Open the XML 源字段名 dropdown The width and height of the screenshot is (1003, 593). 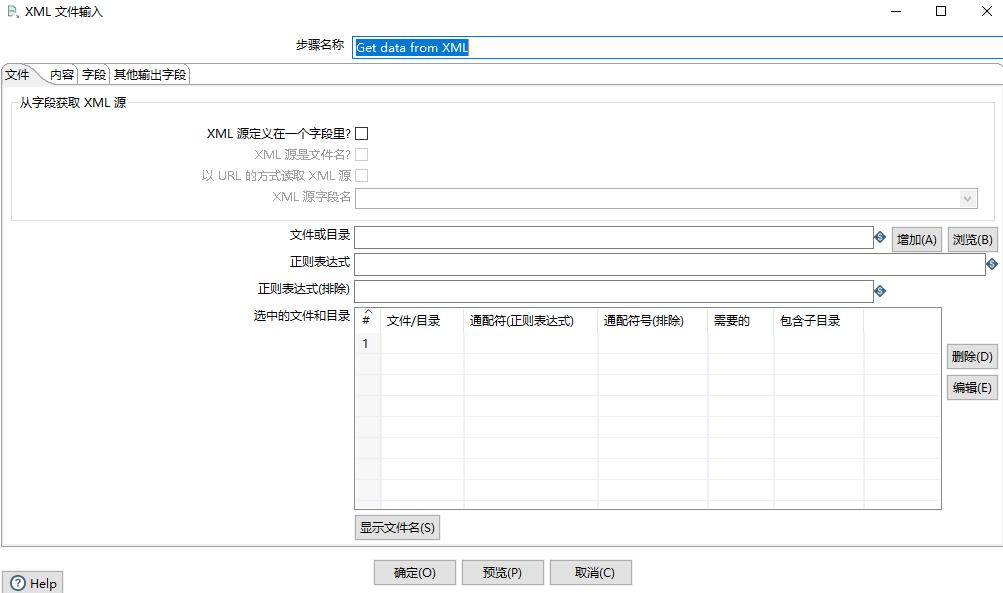(967, 198)
